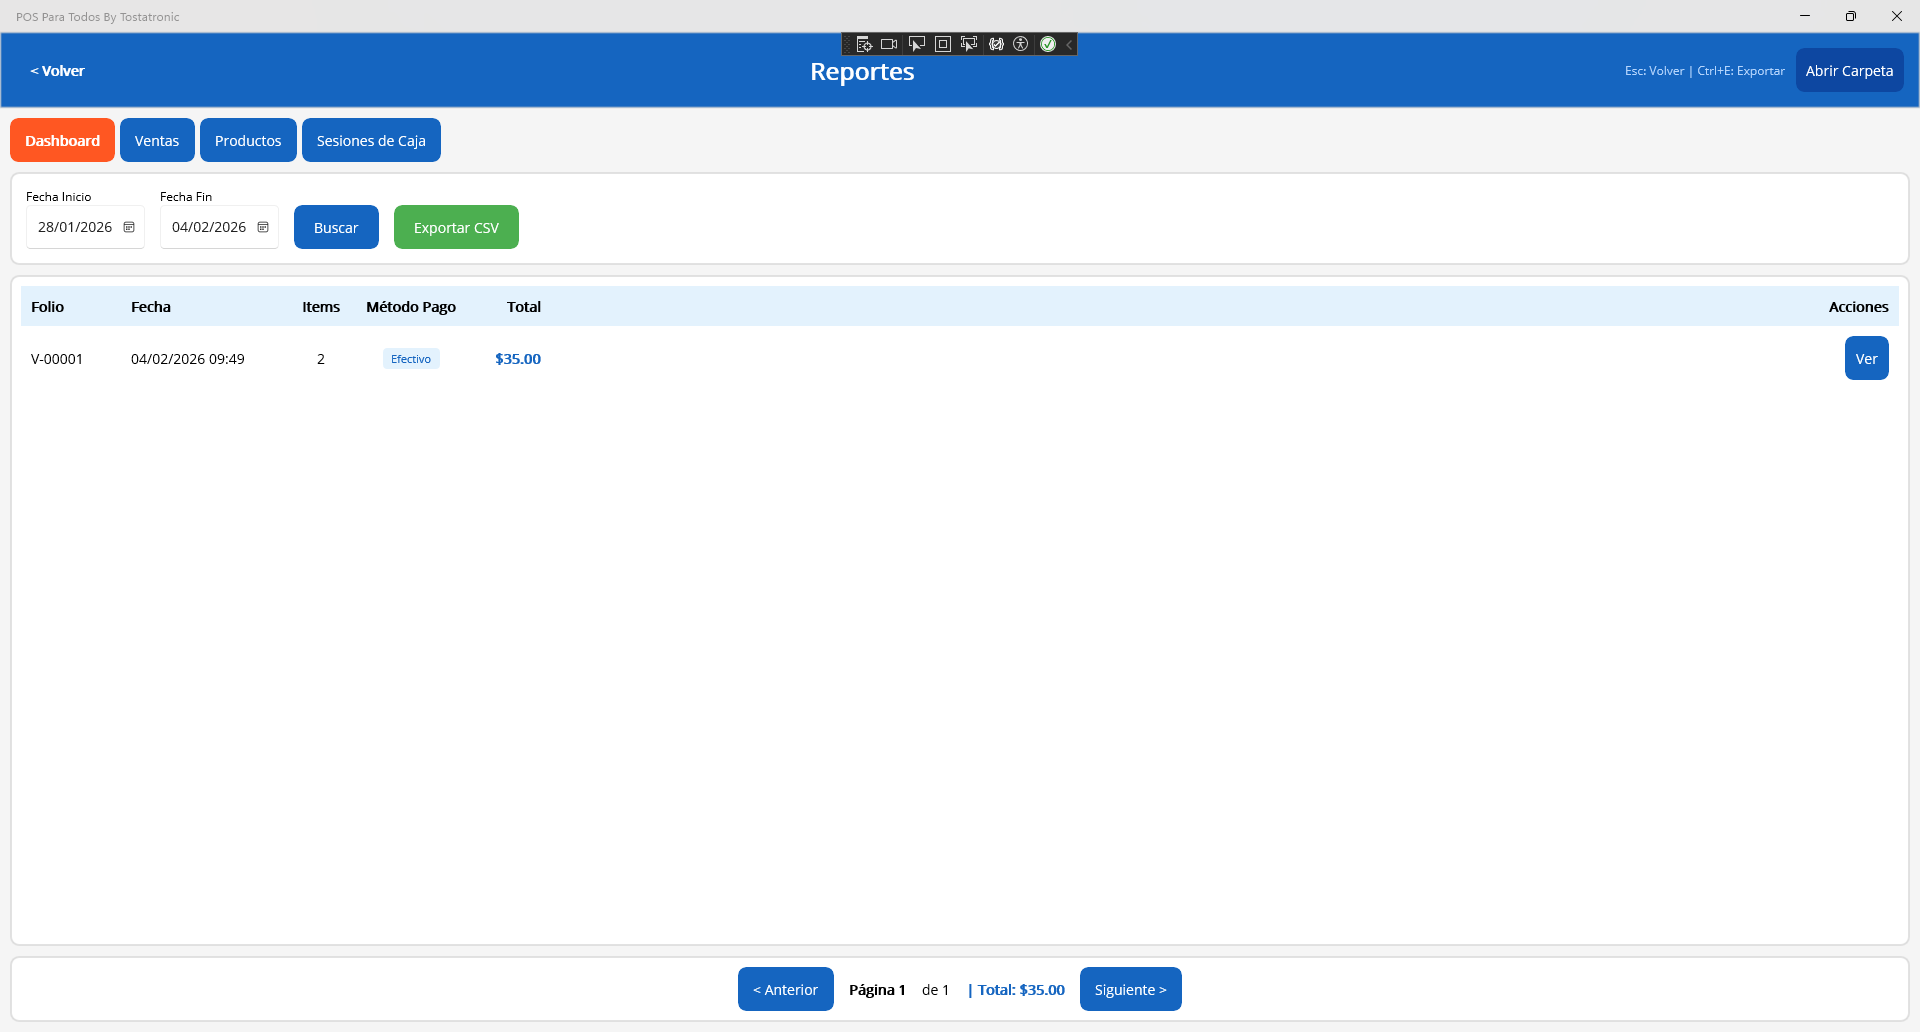Image resolution: width=1920 pixels, height=1032 pixels.
Task: Open the binding failures braces icon
Action: pyautogui.click(x=996, y=44)
